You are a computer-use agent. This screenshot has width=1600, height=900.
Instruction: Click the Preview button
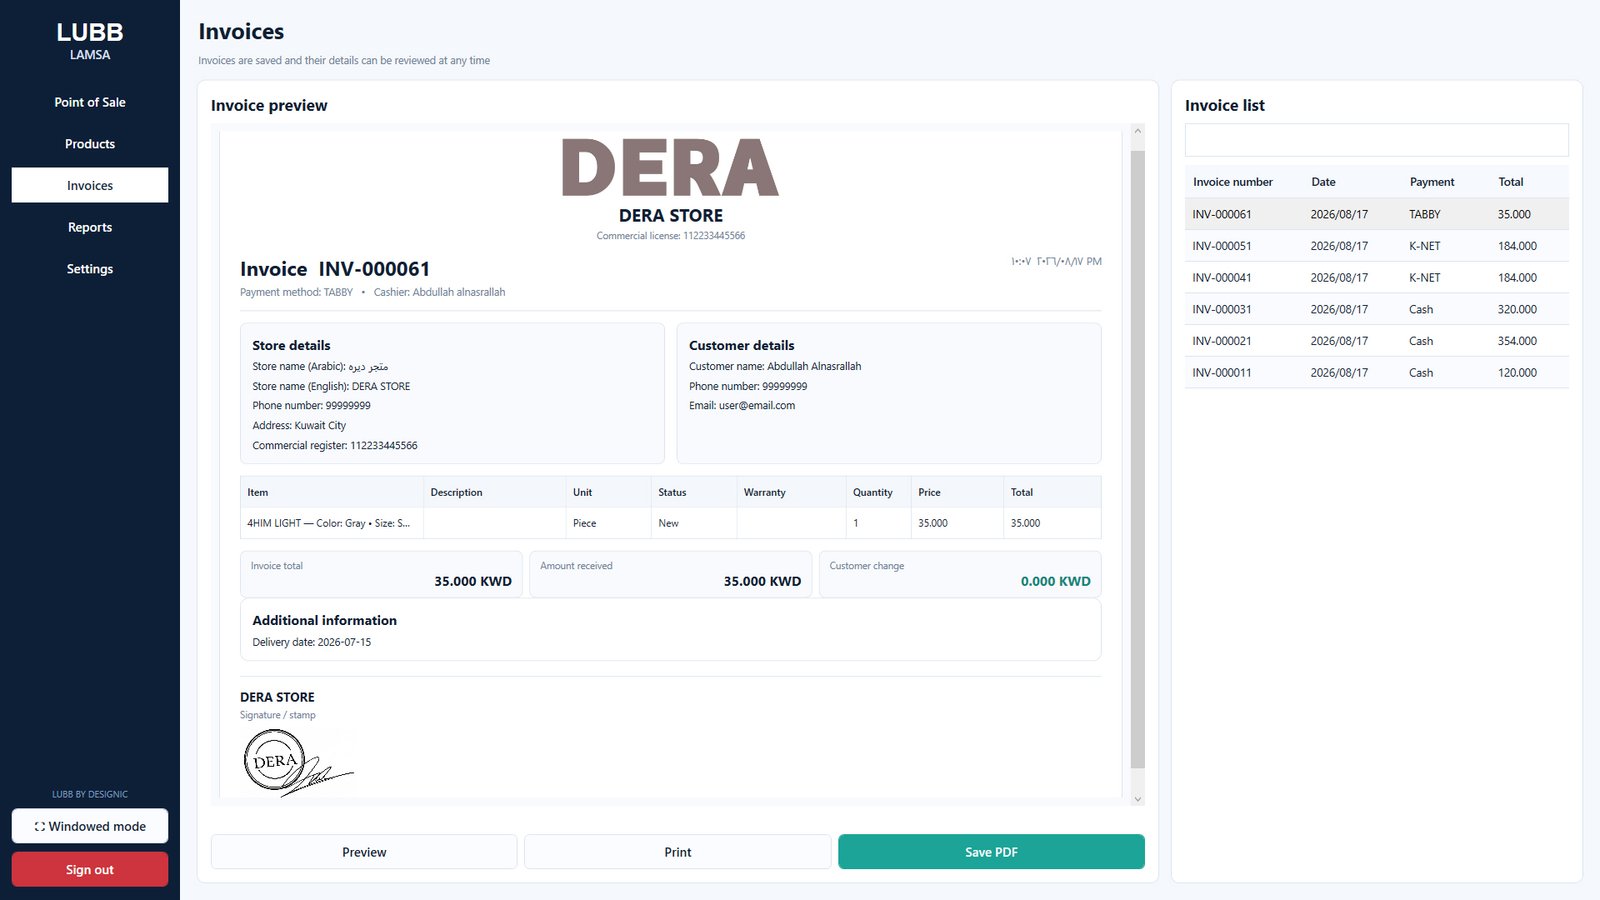pyautogui.click(x=364, y=852)
